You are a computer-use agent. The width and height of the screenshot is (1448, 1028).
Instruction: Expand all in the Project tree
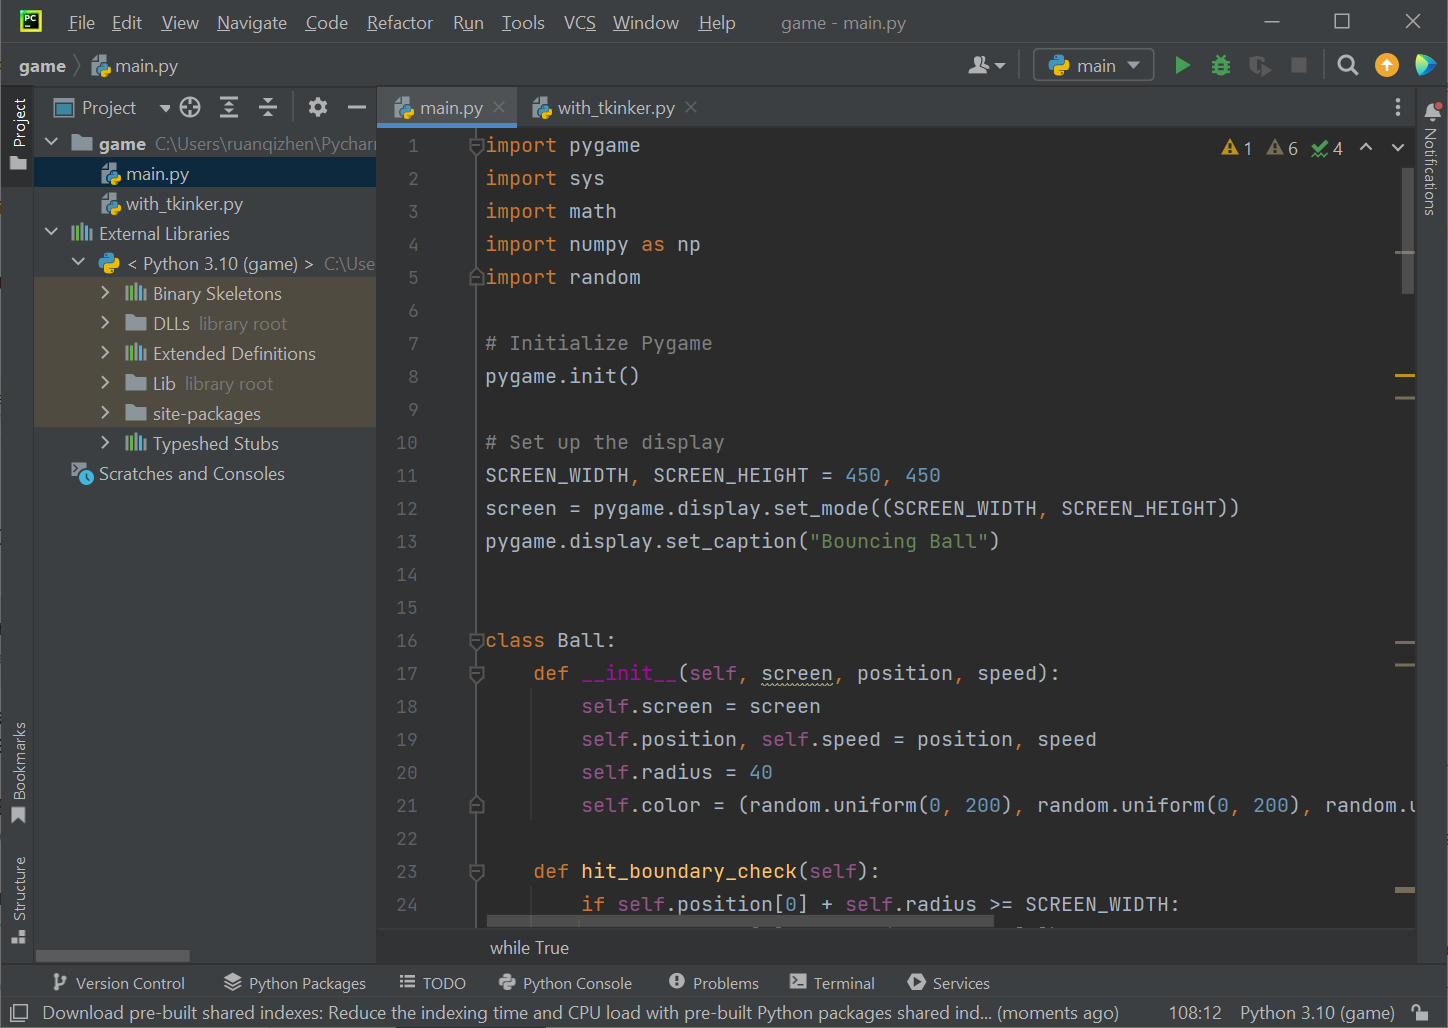point(229,108)
